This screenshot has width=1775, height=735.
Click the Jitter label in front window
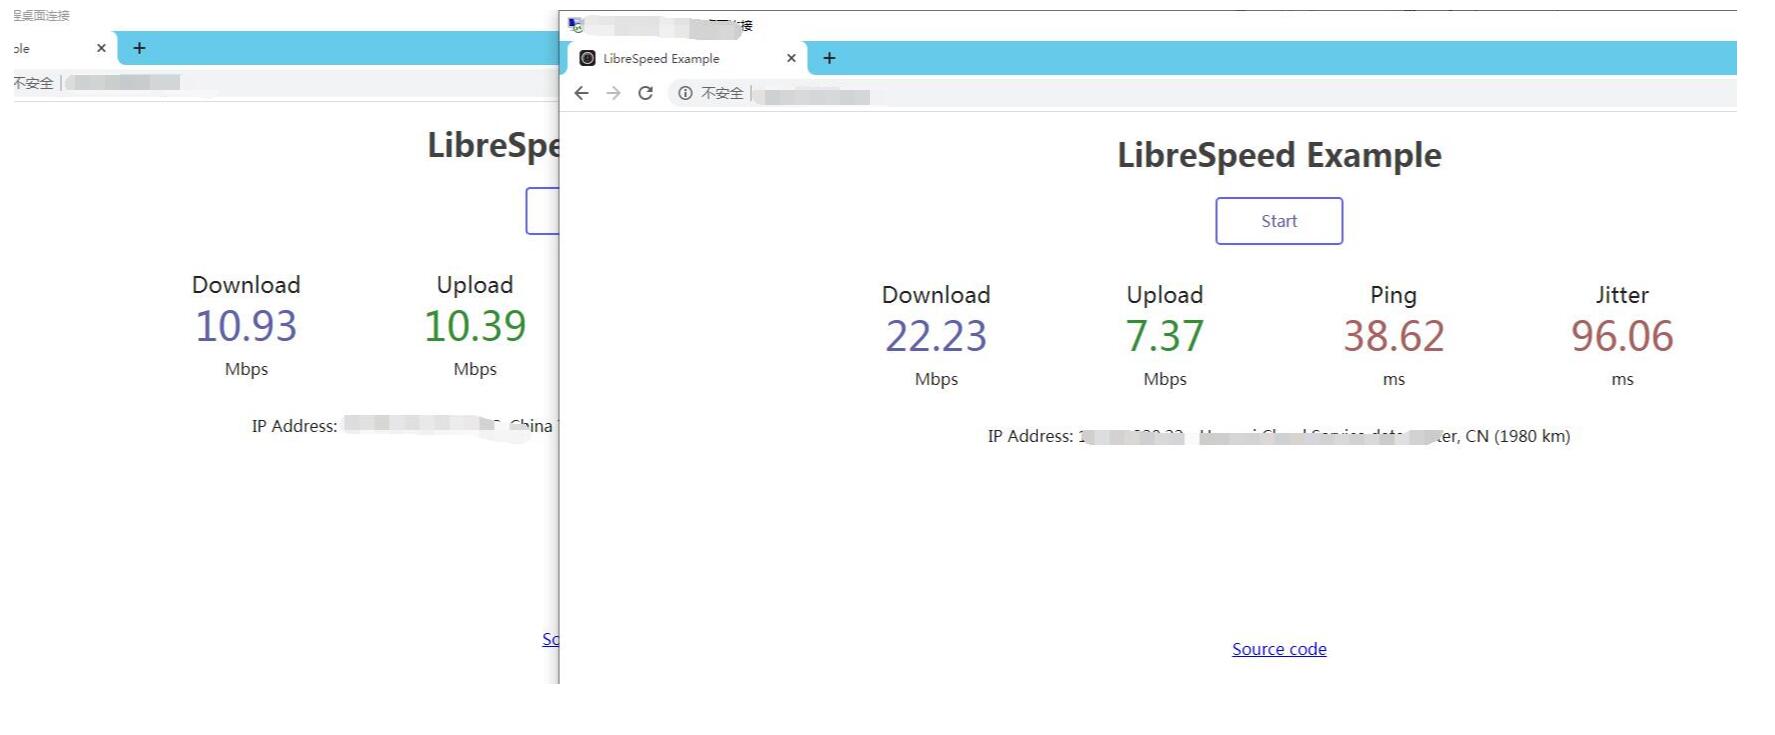coord(1622,295)
